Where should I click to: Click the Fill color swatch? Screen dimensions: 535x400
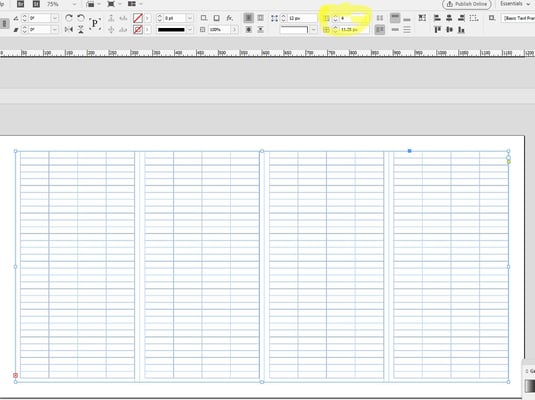click(138, 18)
